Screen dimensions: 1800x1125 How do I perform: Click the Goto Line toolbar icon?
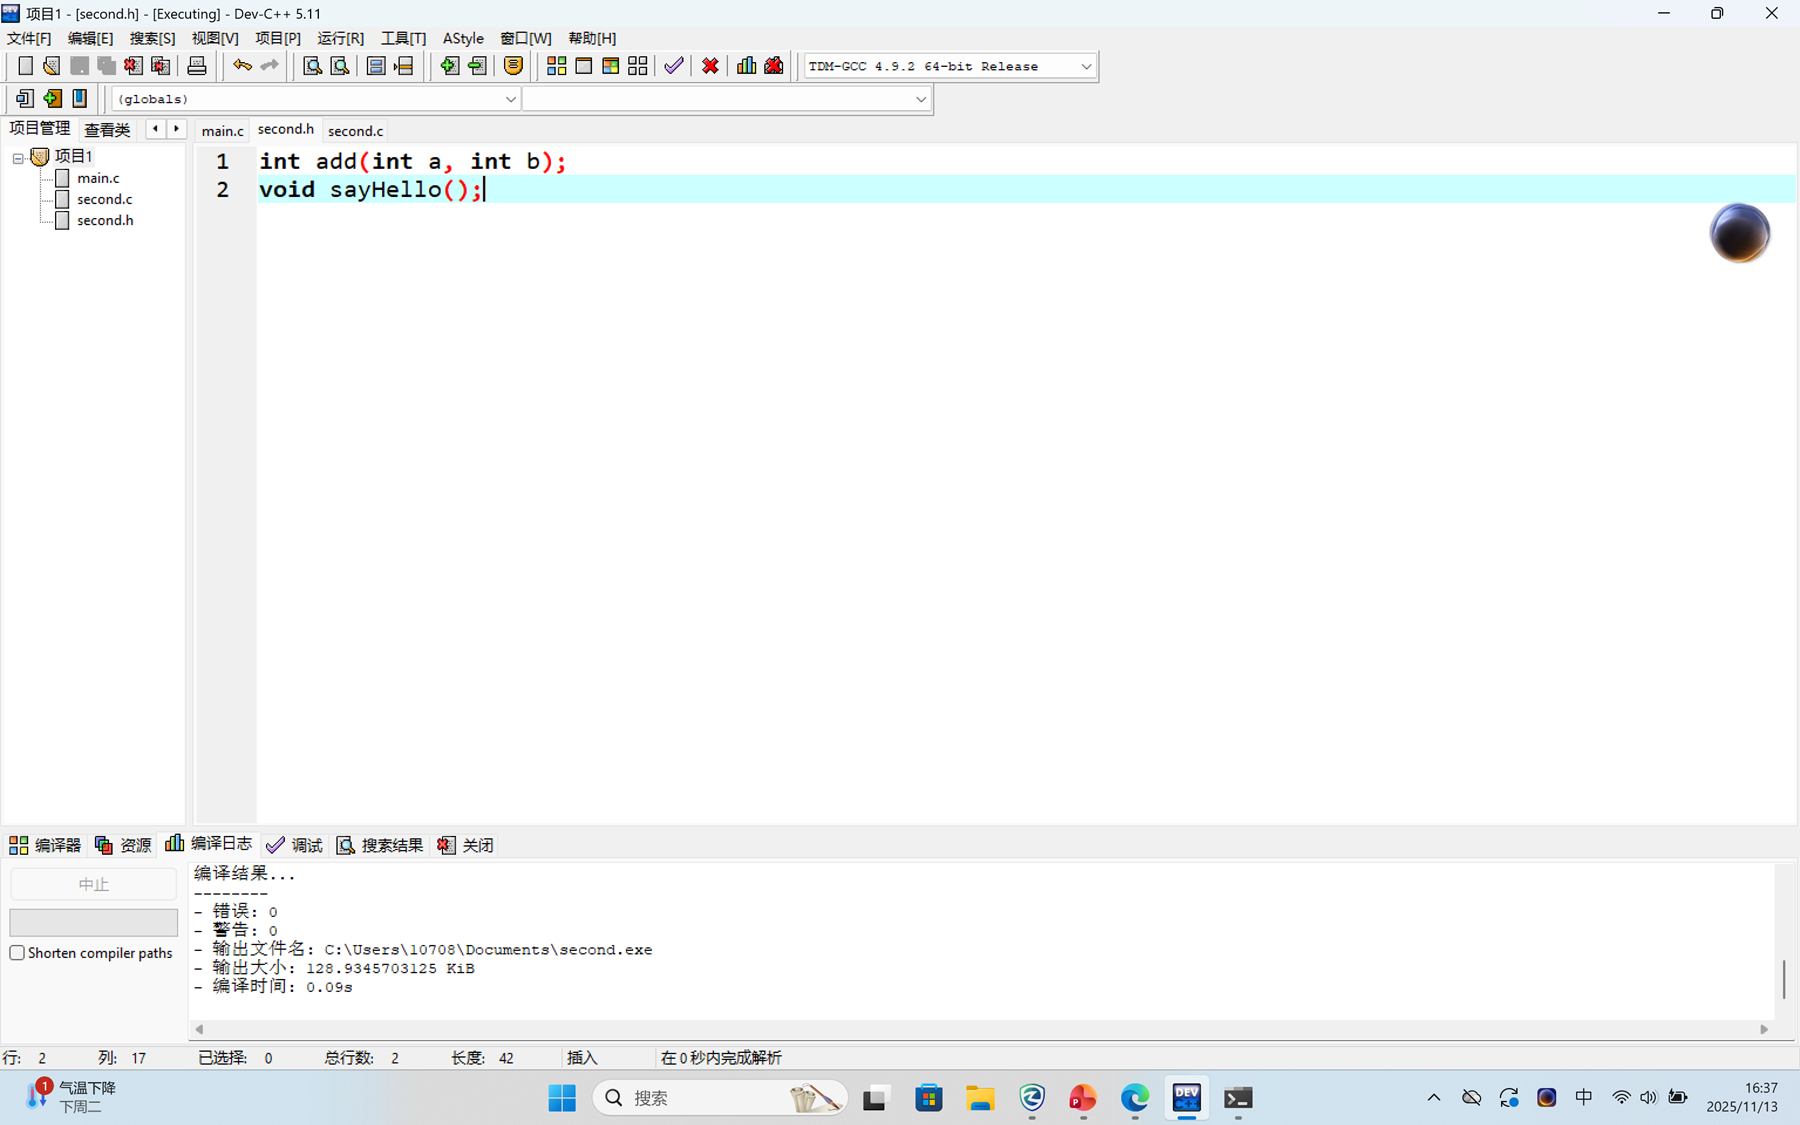[x=404, y=66]
